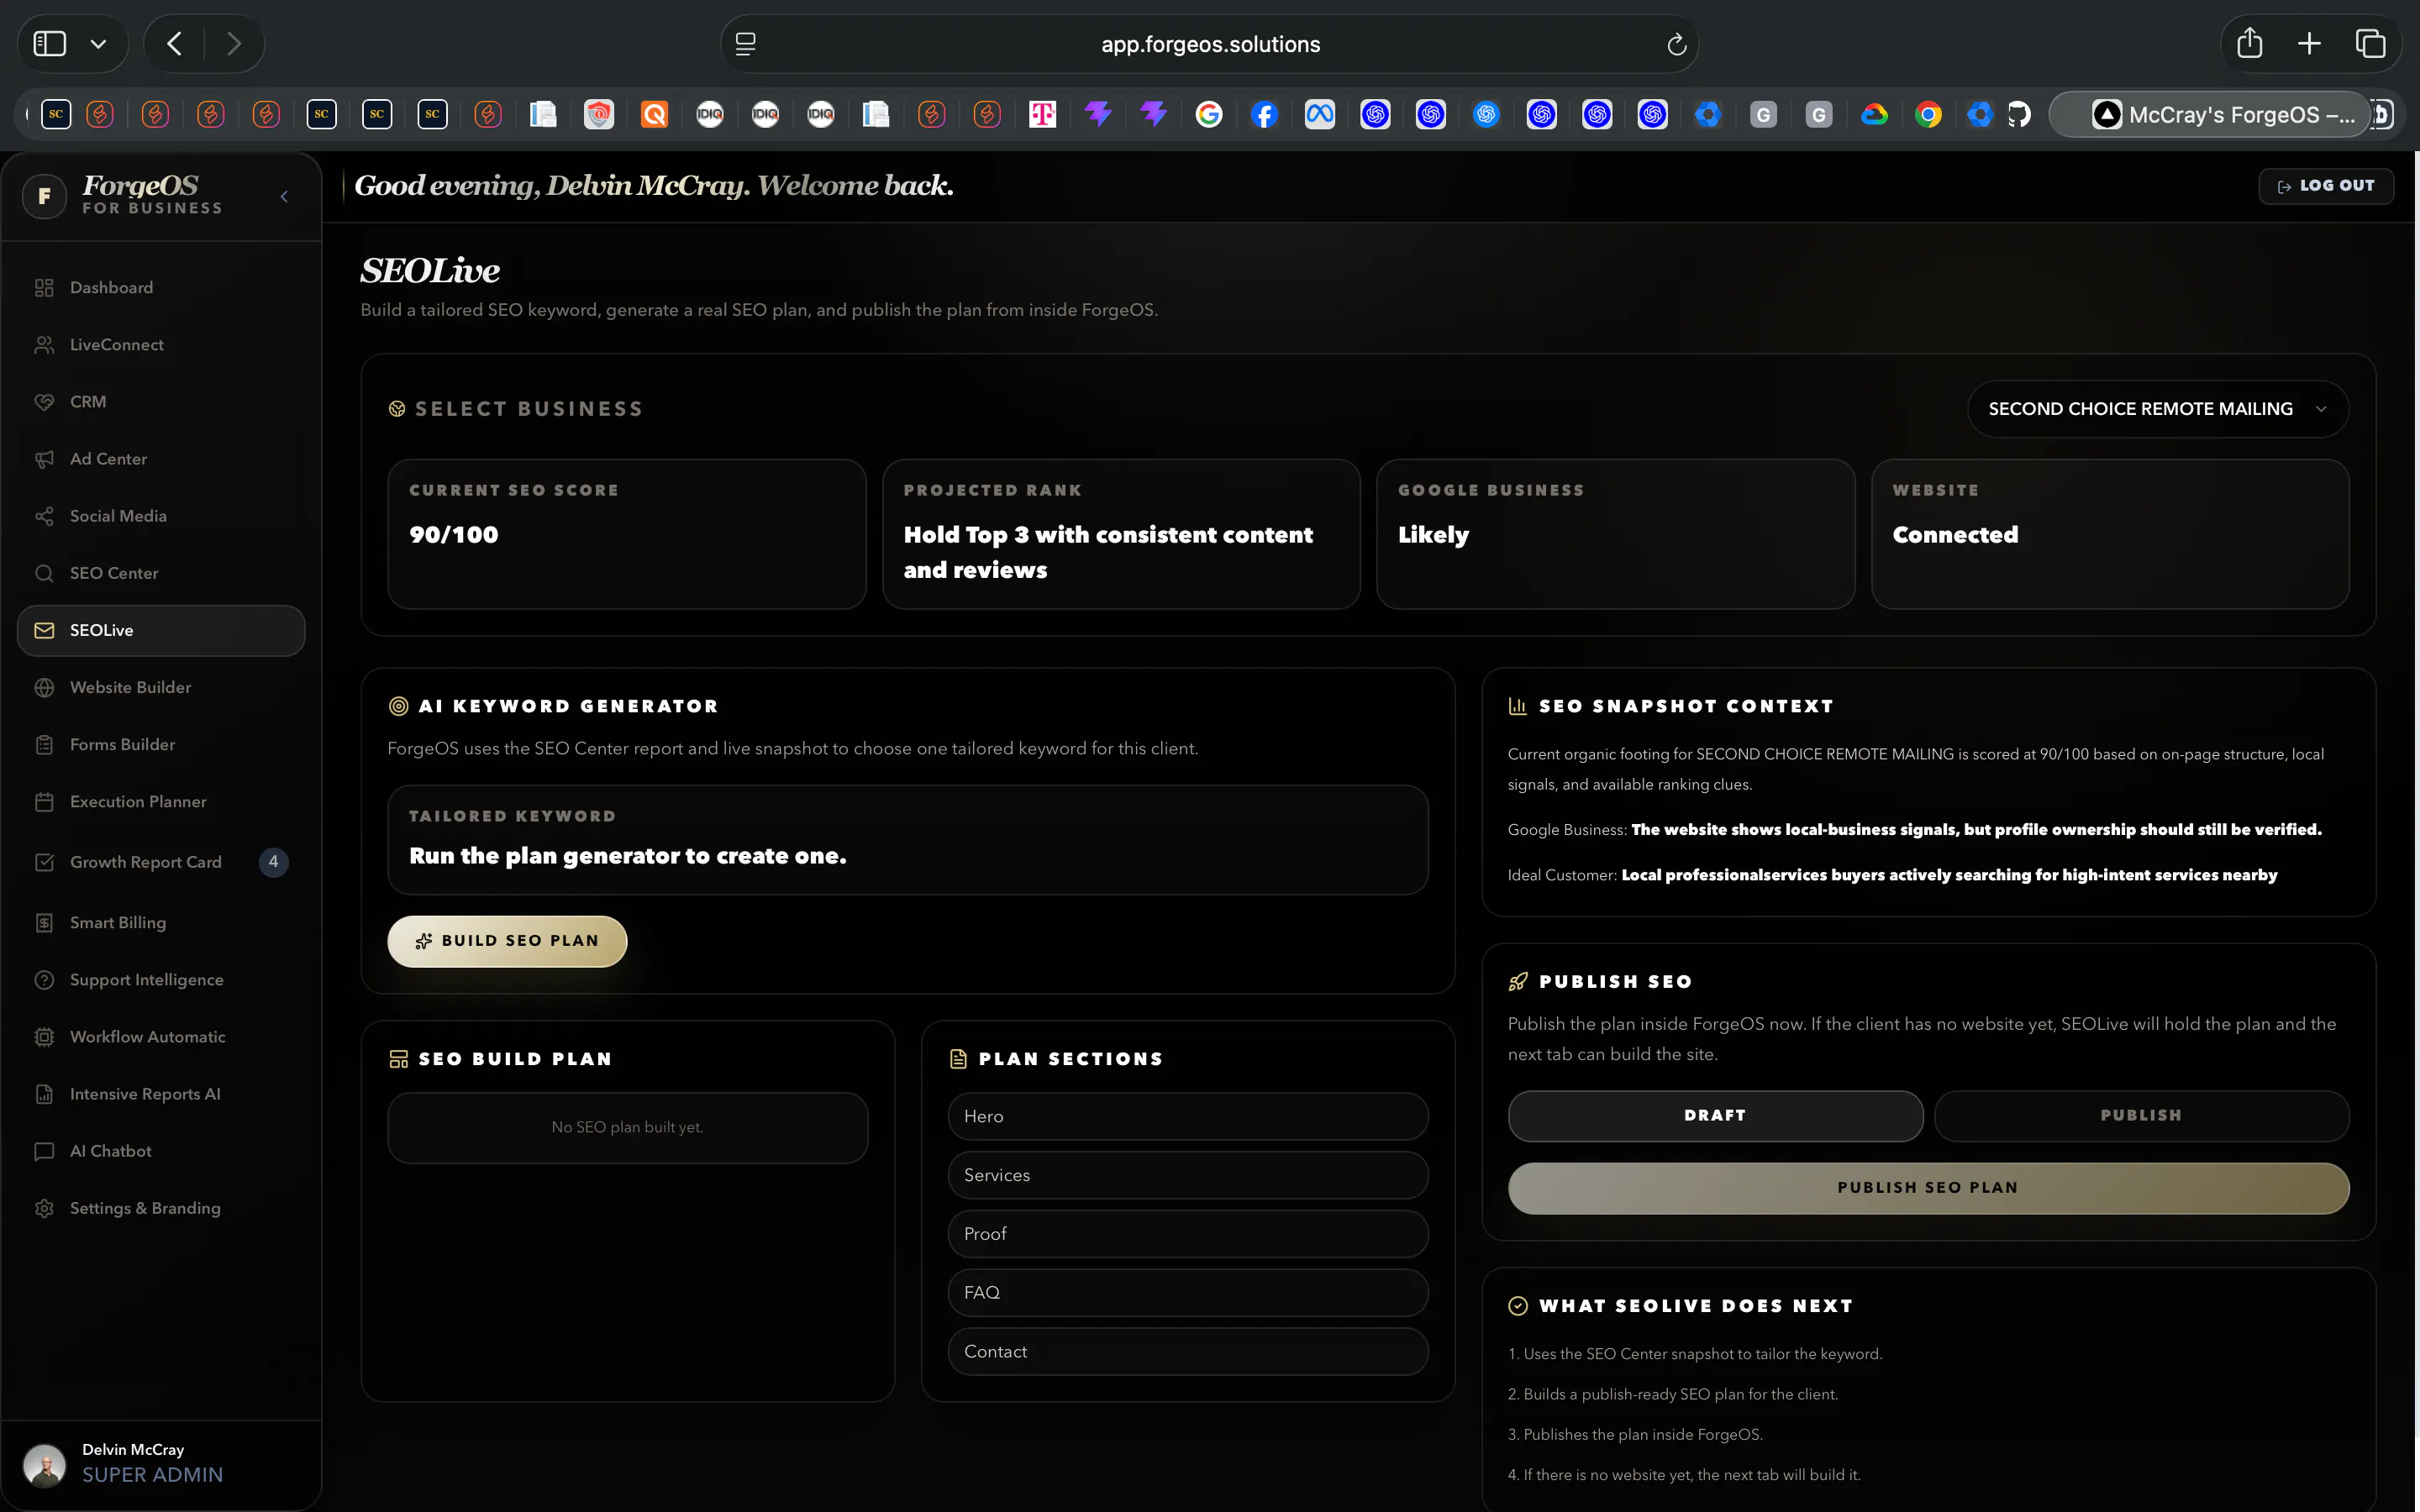Expand the sidebar dropdown chevron in Safari
Screen dimensions: 2420x1512
click(98, 44)
